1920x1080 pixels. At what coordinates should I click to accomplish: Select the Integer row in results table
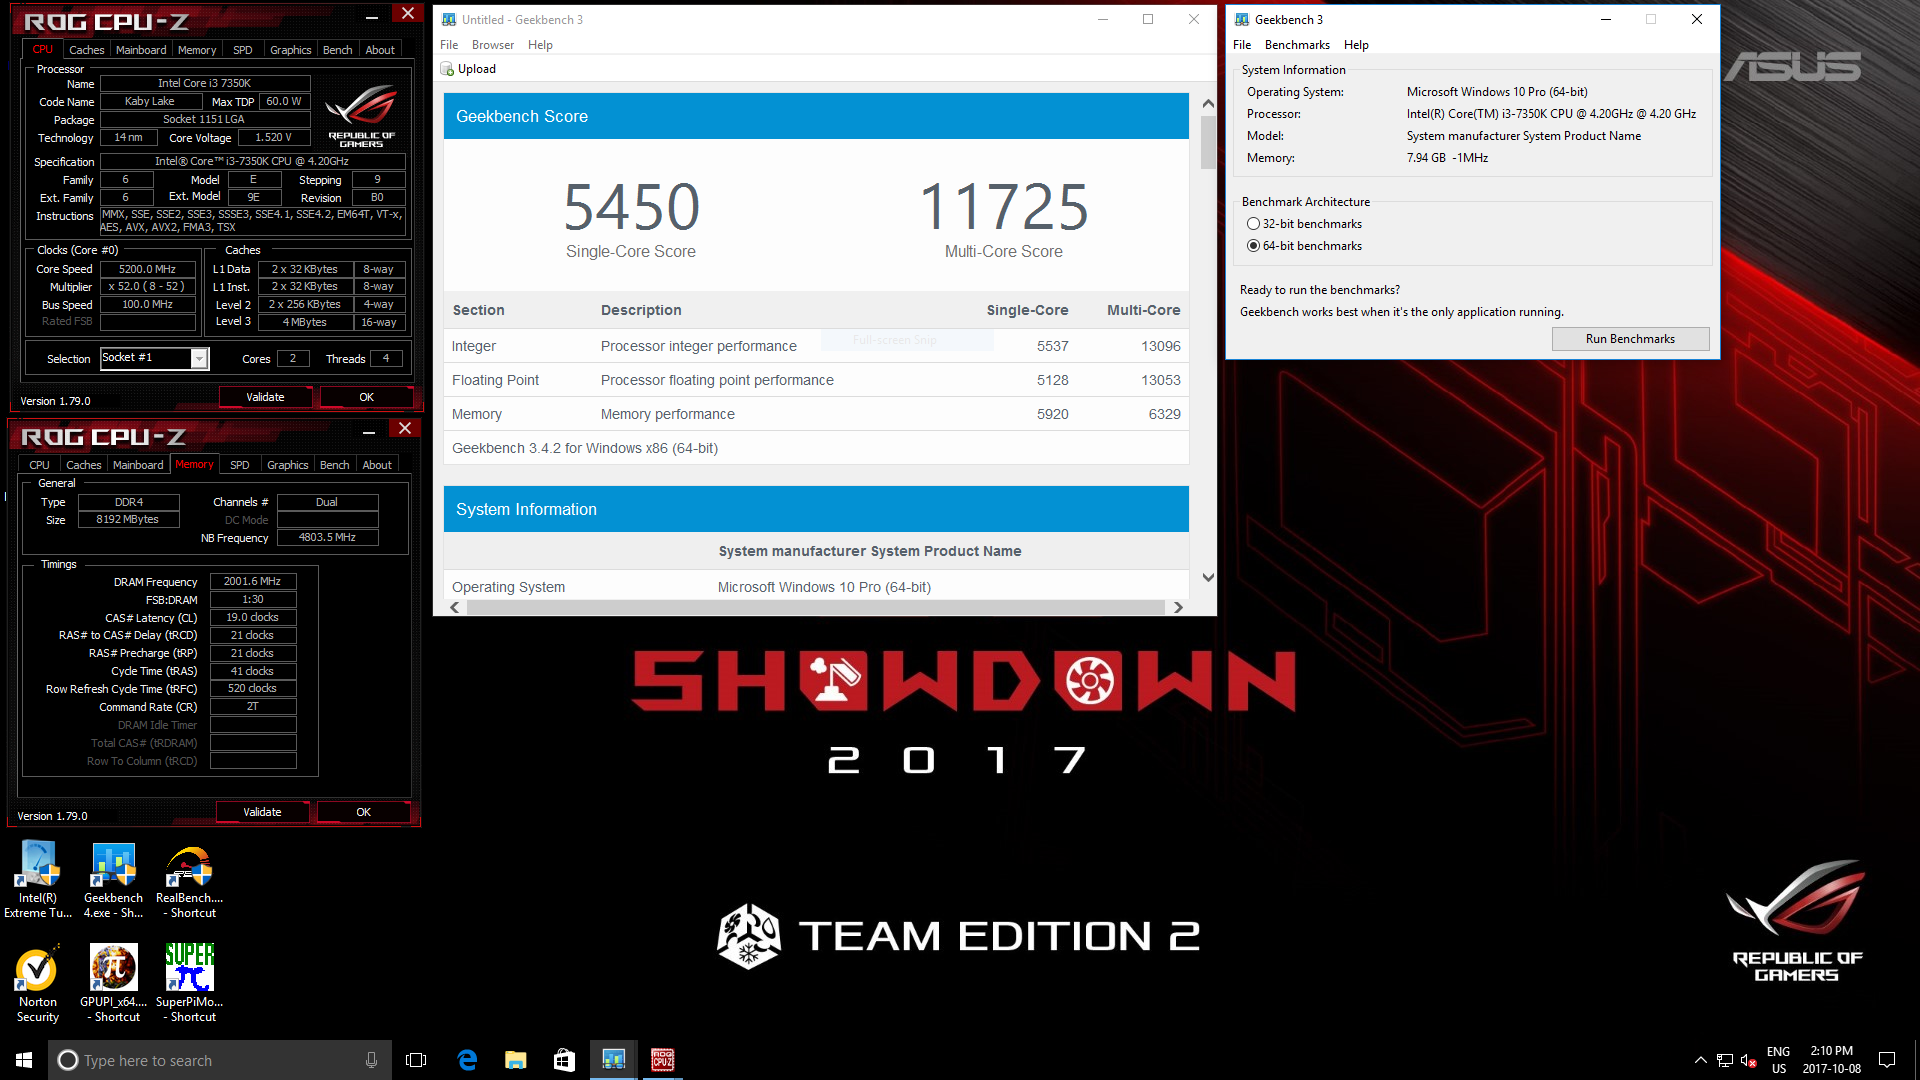pyautogui.click(x=816, y=346)
